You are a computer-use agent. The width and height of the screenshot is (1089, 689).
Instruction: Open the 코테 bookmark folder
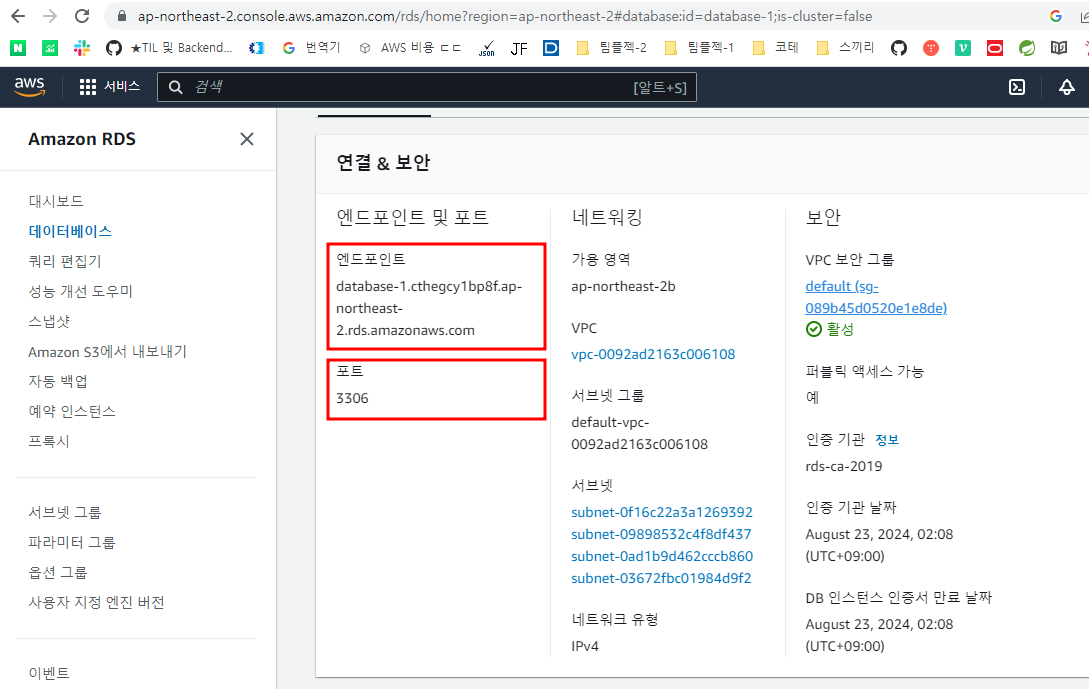tap(776, 47)
